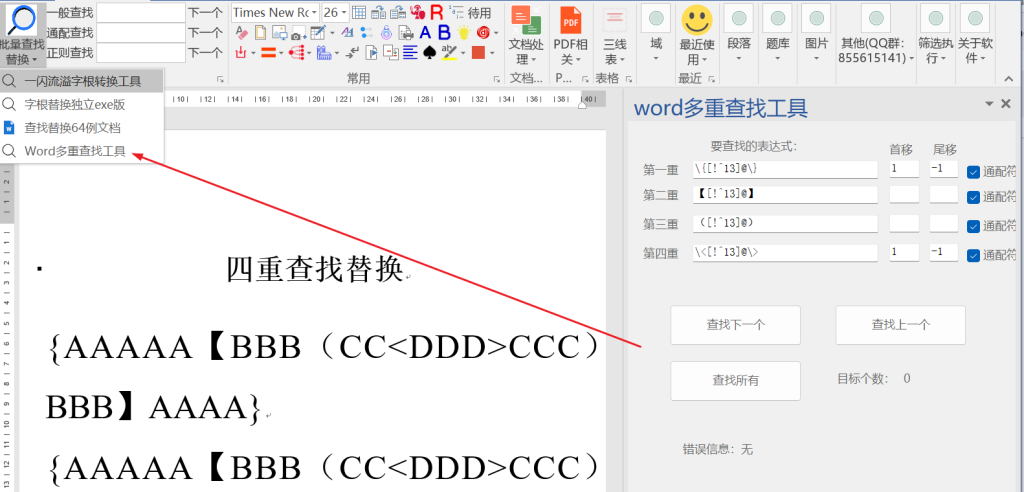Toggle 通配符 checkbox for 第一重
The height and width of the screenshot is (492, 1024).
coord(973,172)
